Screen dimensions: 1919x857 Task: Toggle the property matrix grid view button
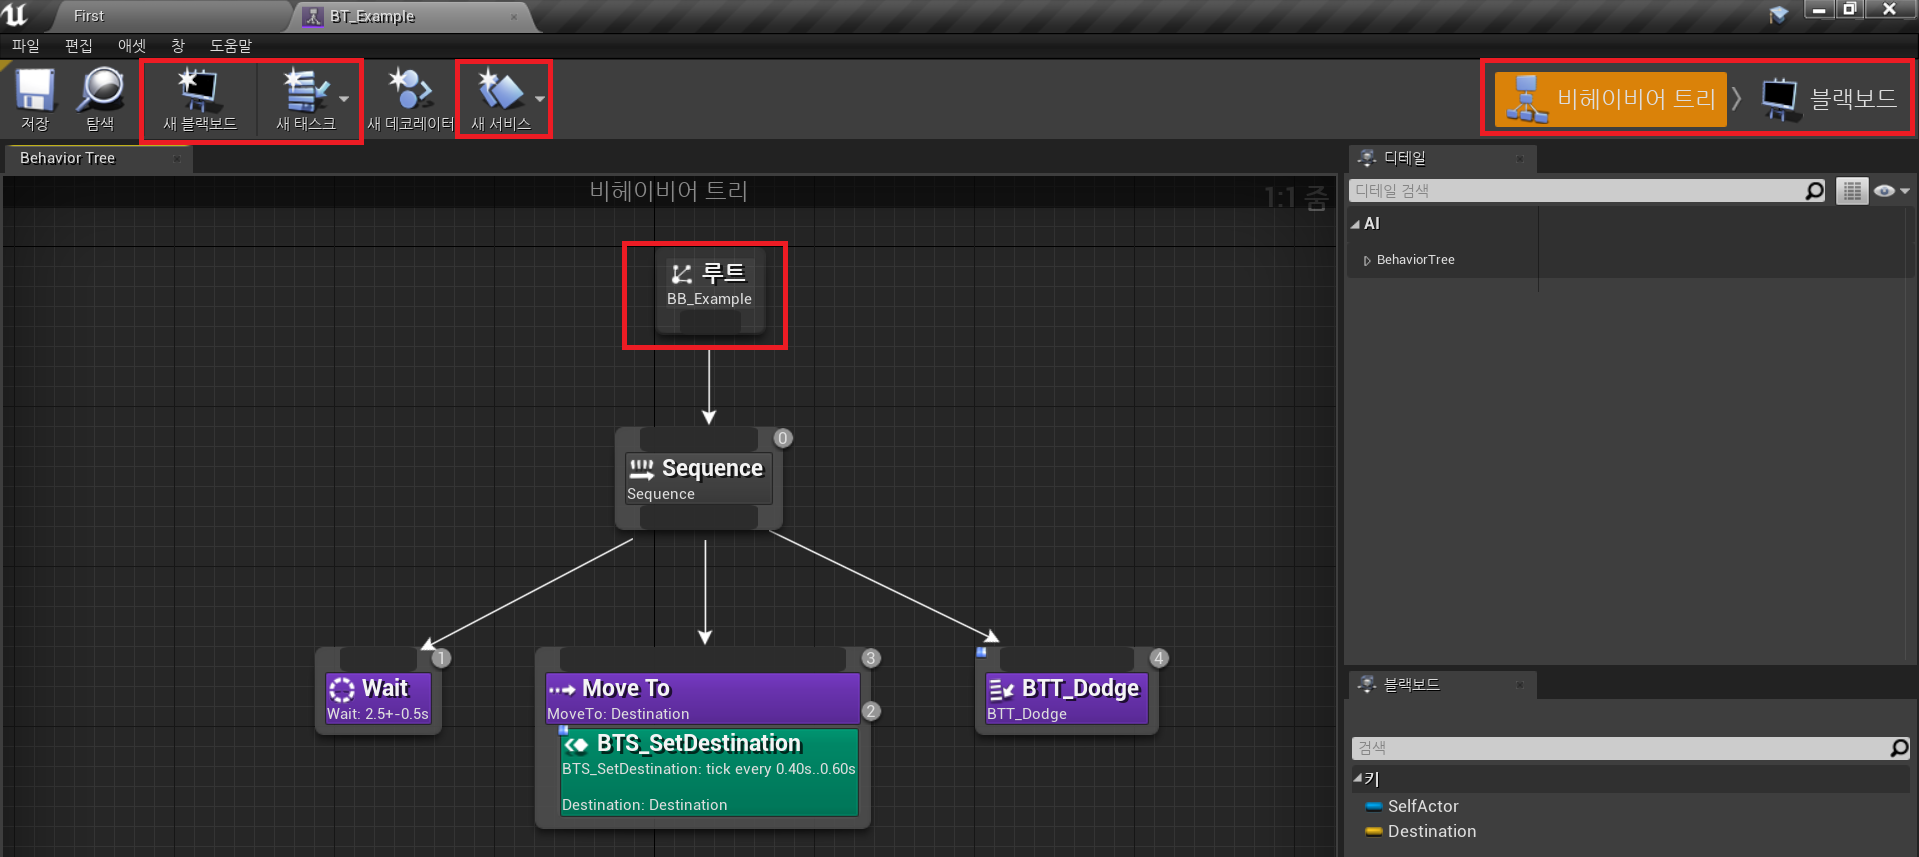tap(1852, 191)
